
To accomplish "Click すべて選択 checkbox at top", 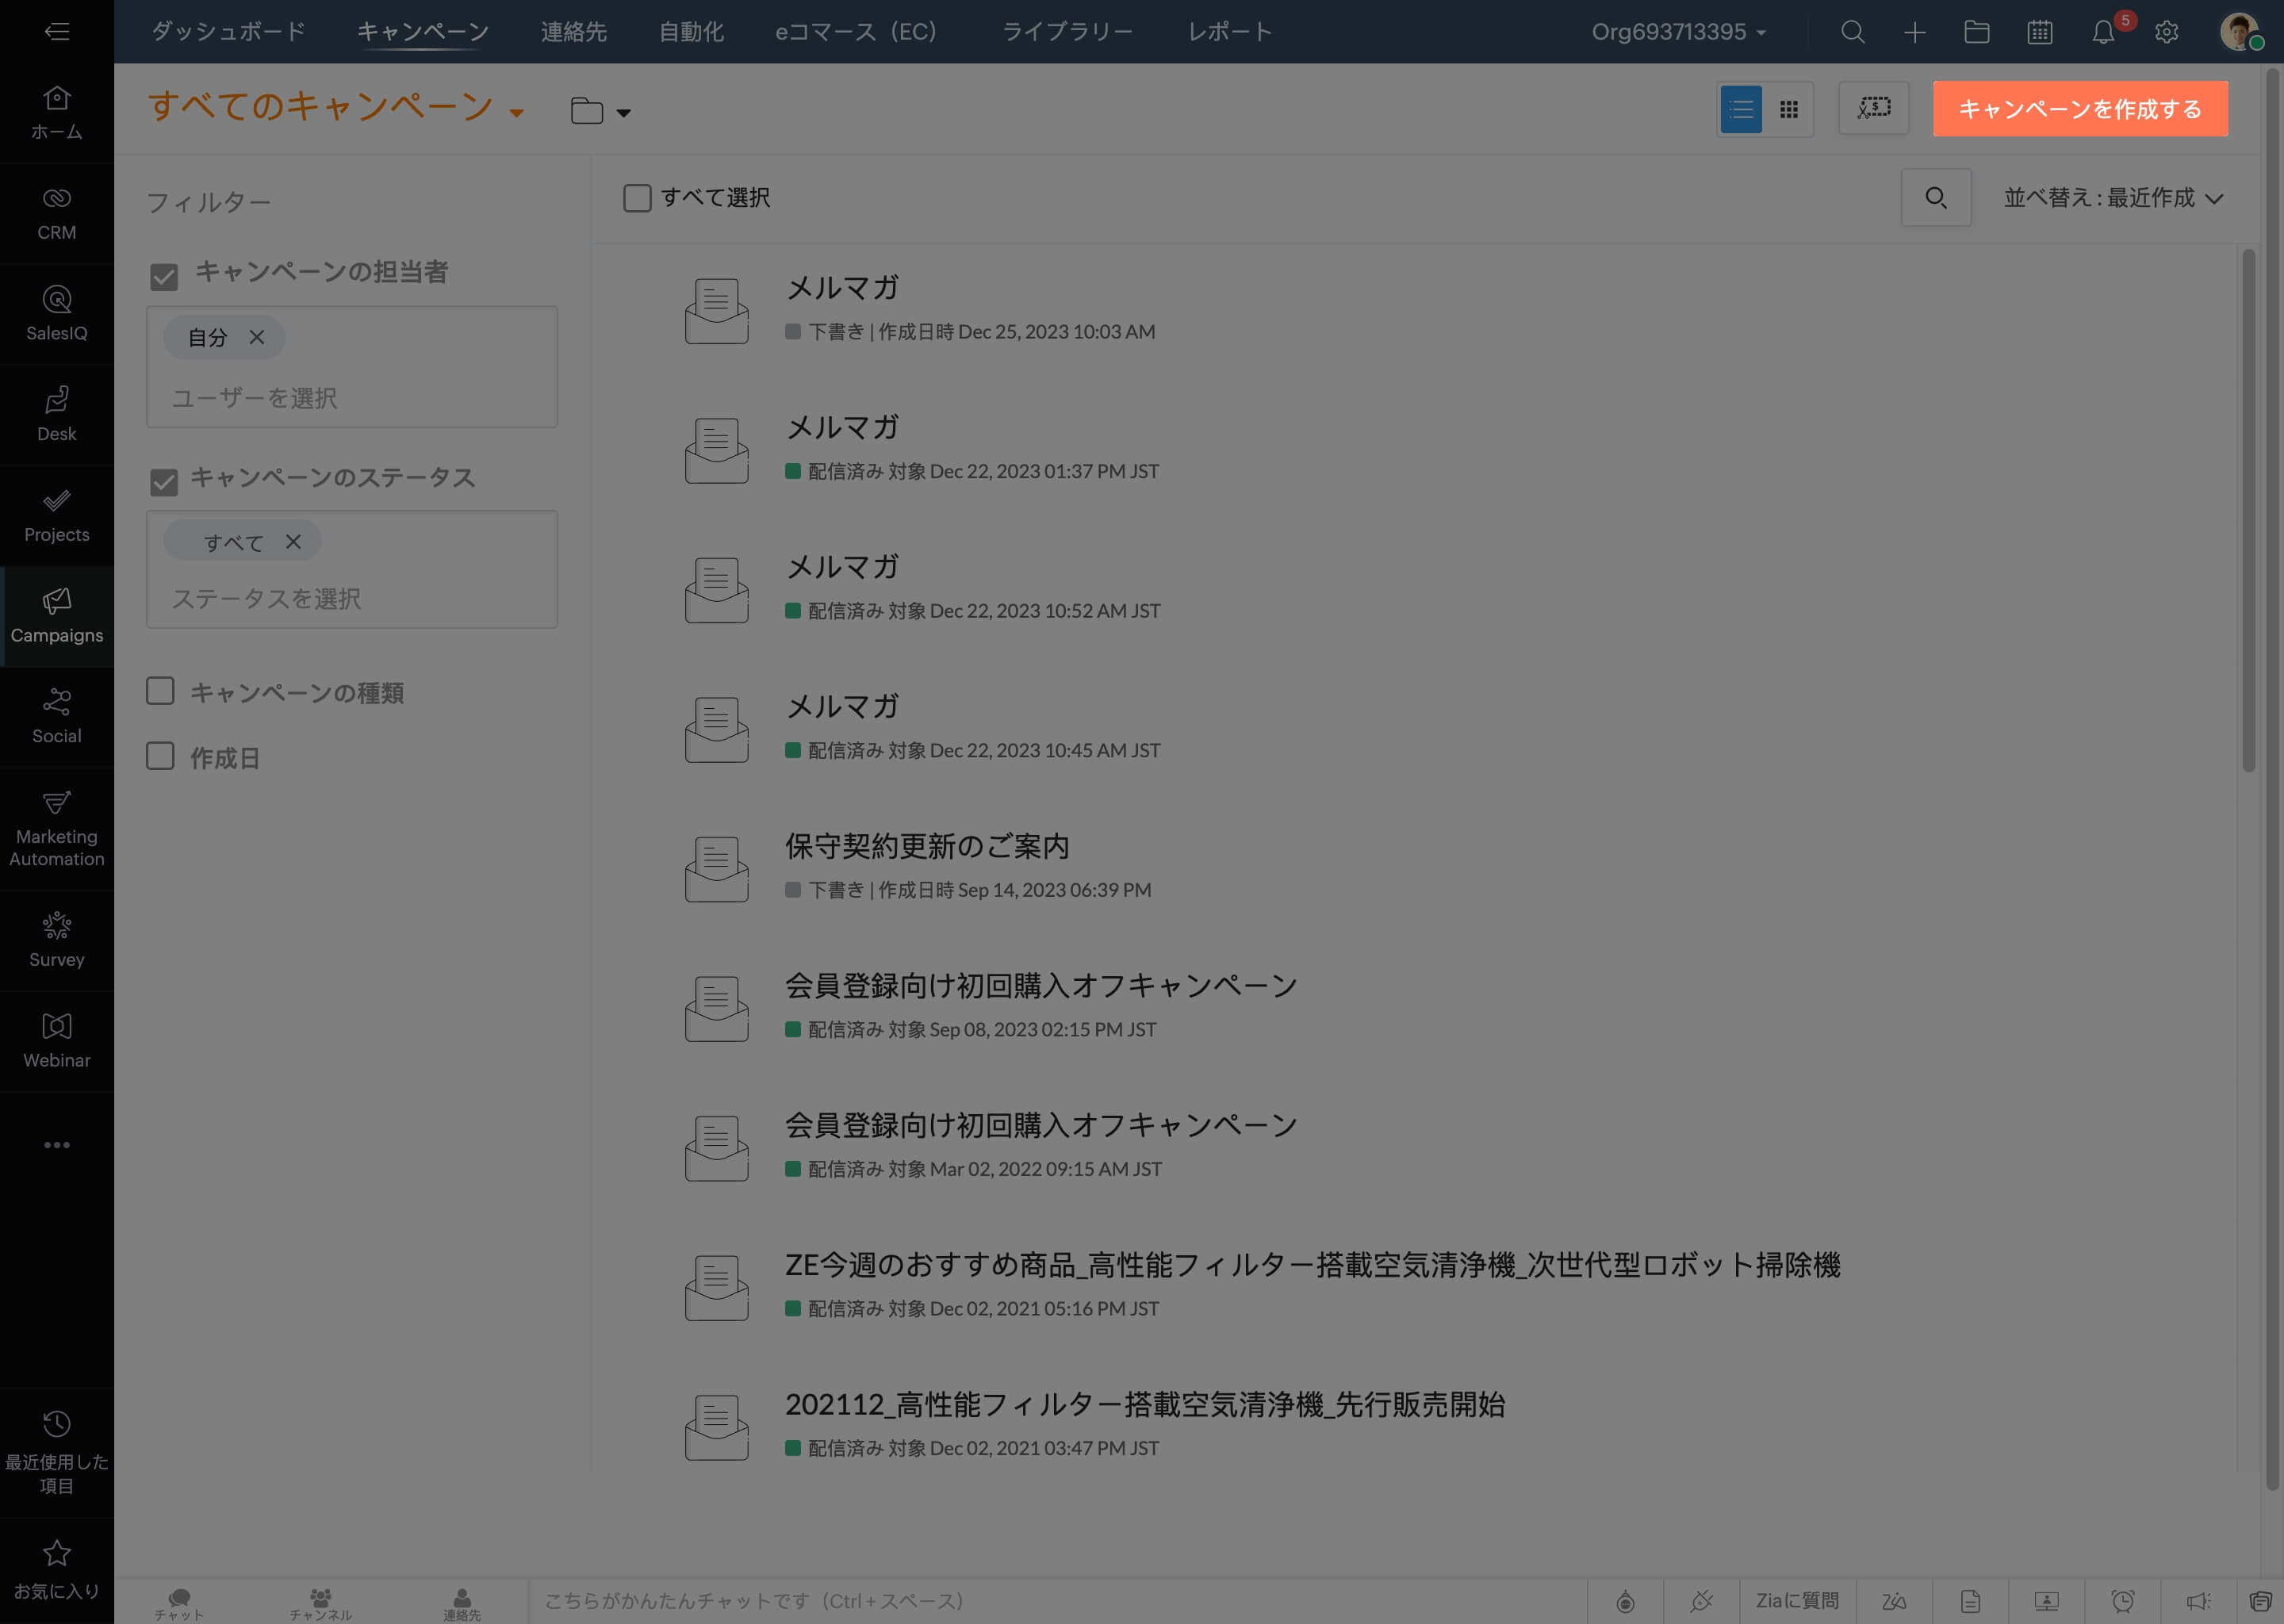I will pyautogui.click(x=636, y=197).
